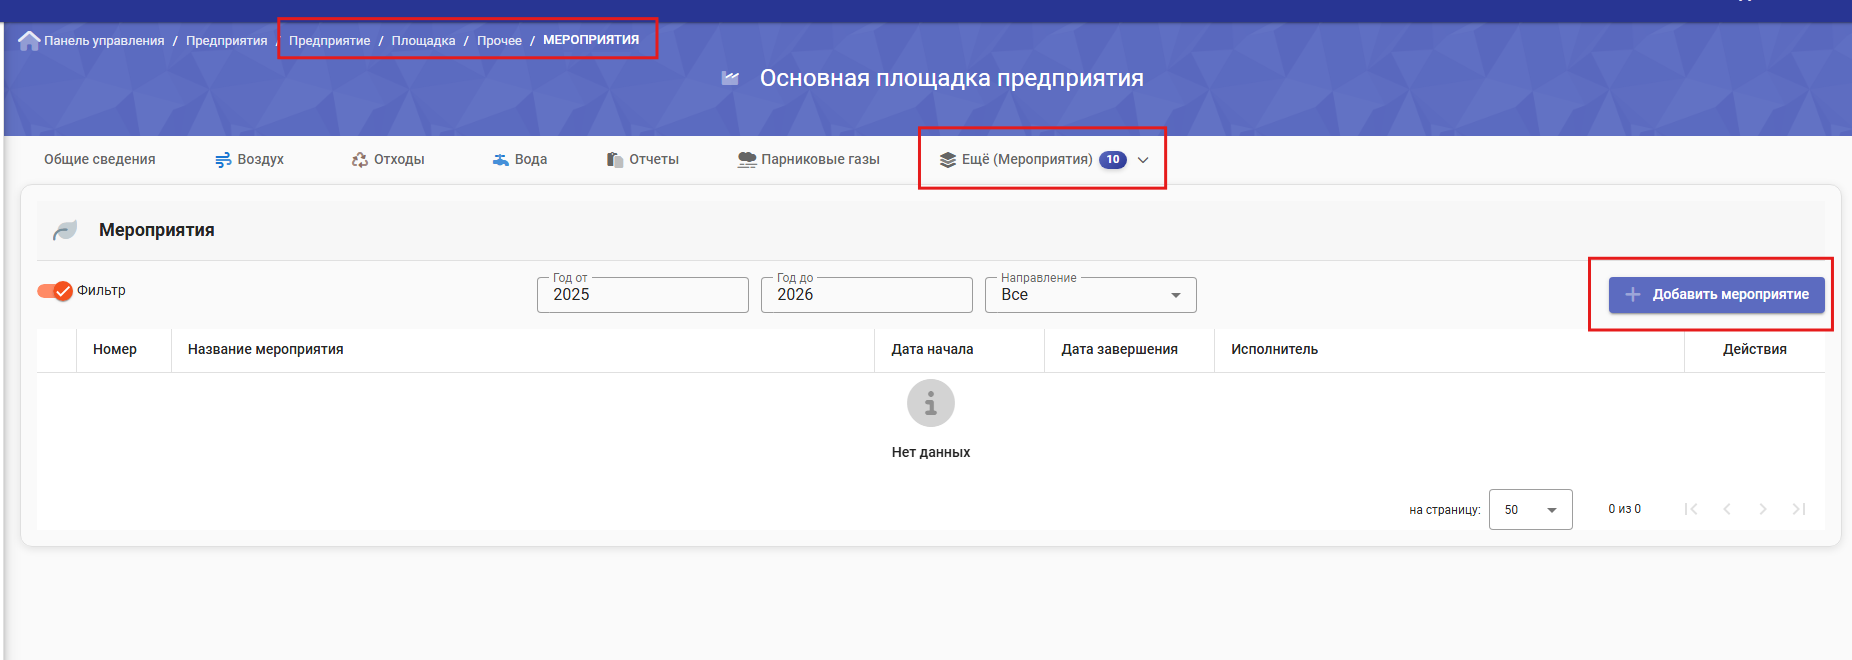1852x660 pixels.
Task: Go to last page arrow
Action: pos(1799,509)
